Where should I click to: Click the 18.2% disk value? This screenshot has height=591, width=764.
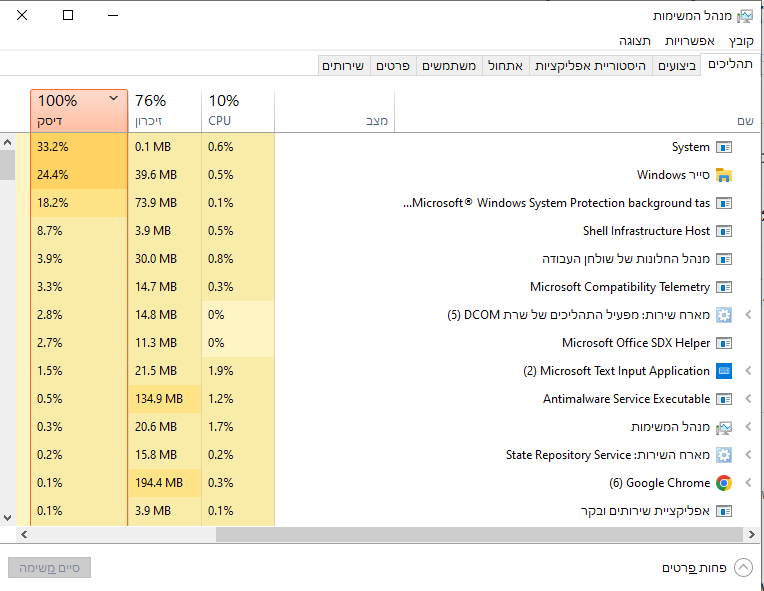pos(53,203)
